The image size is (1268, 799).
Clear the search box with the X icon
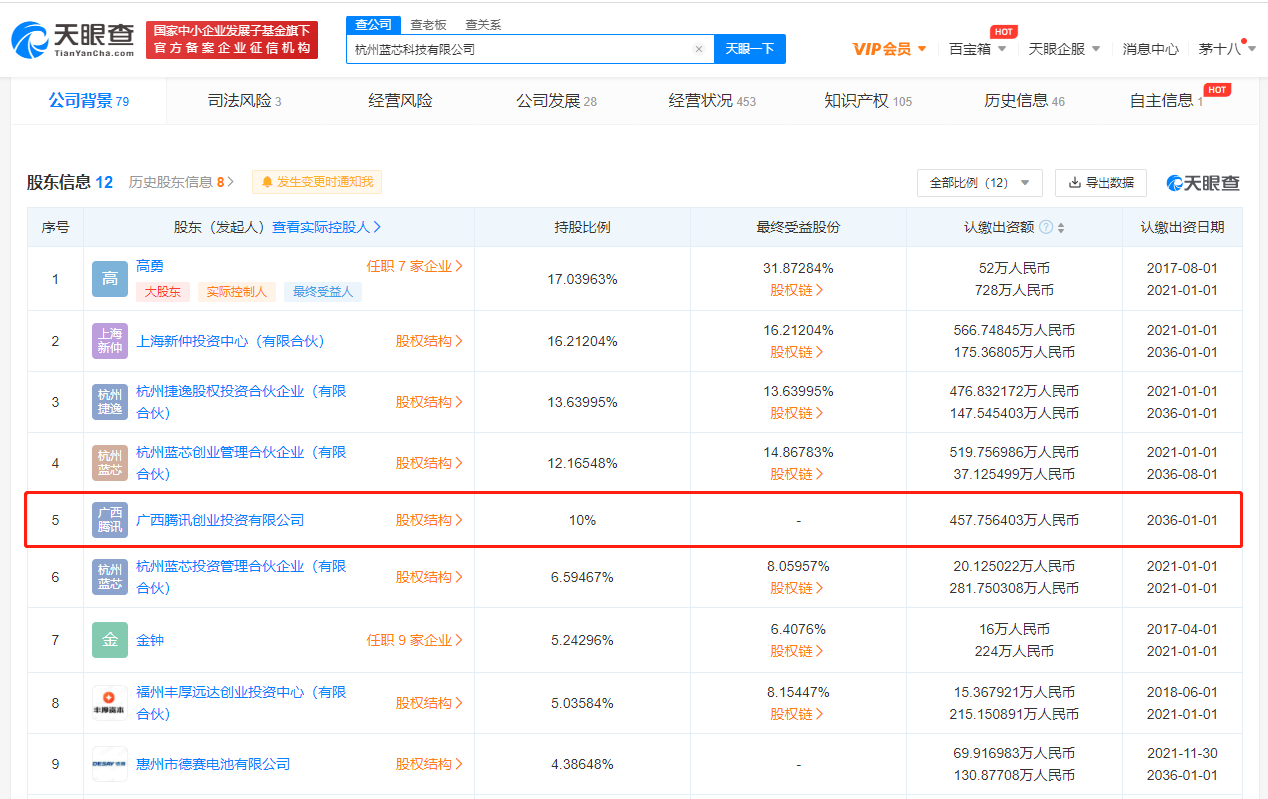[x=699, y=49]
